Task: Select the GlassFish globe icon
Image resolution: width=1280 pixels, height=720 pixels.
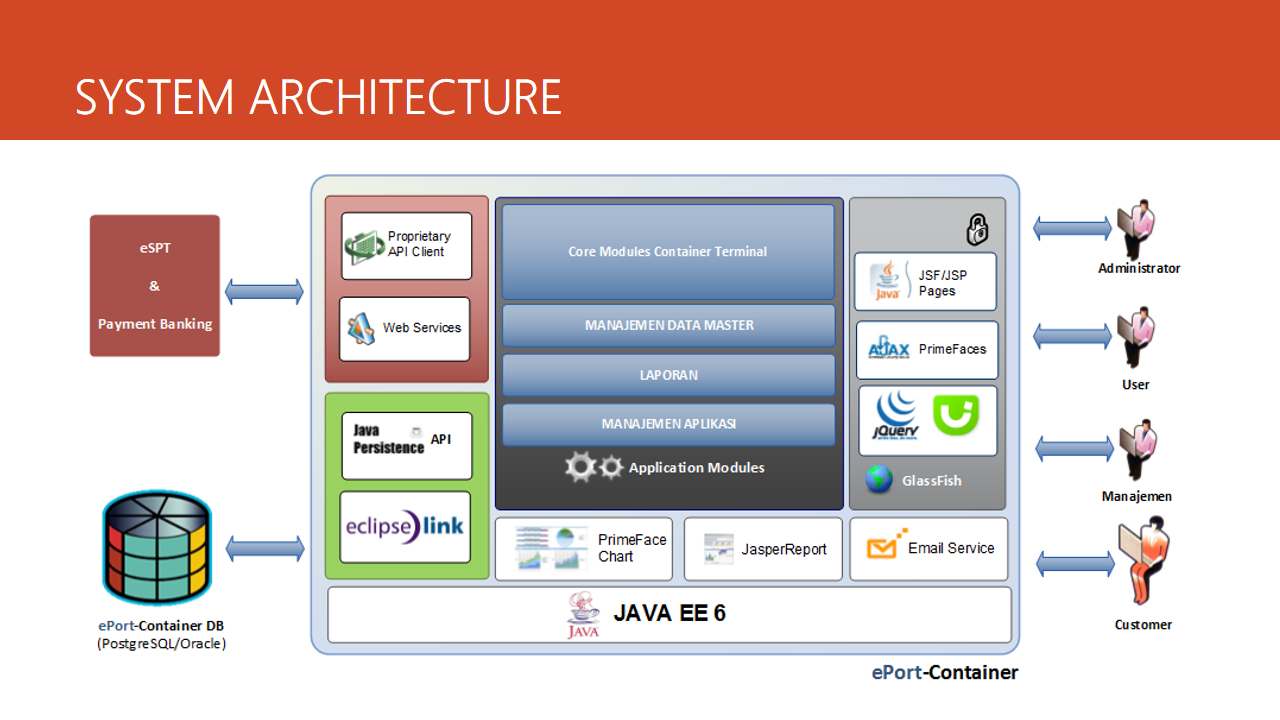Action: [879, 480]
